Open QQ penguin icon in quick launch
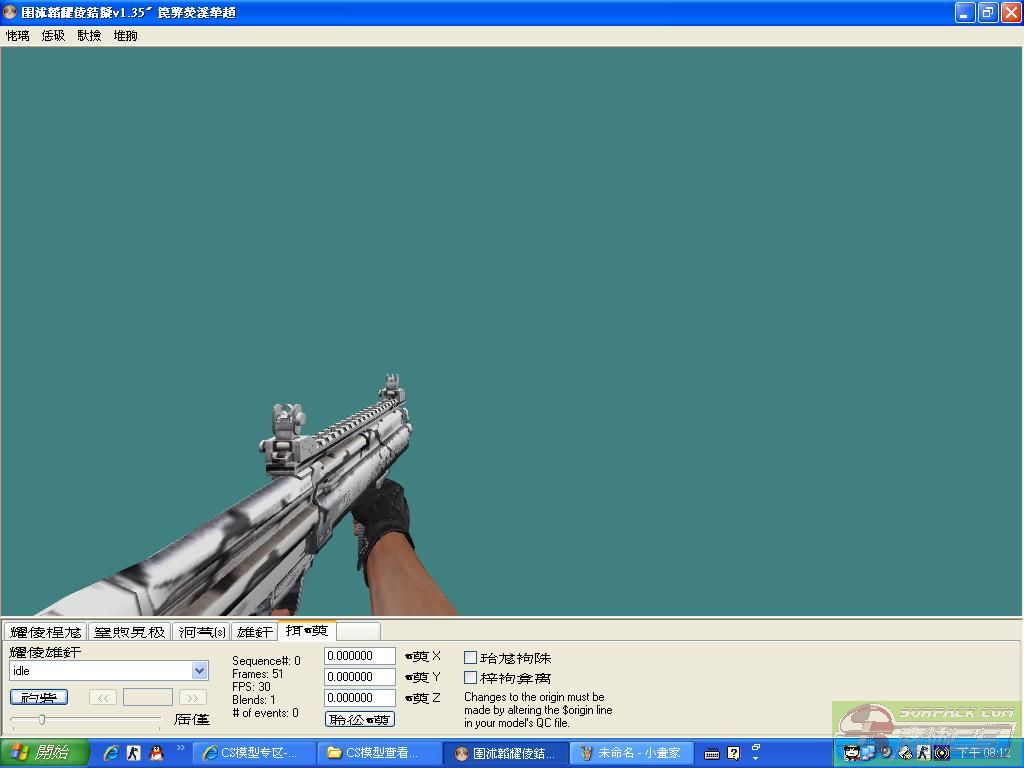Image resolution: width=1024 pixels, height=768 pixels. click(x=156, y=753)
